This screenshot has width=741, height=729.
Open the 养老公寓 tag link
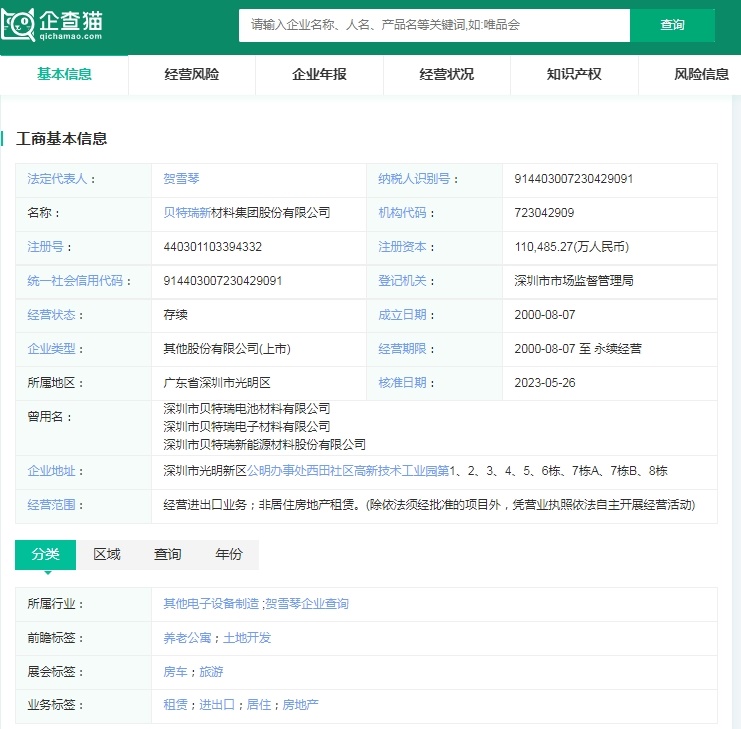[x=187, y=638]
